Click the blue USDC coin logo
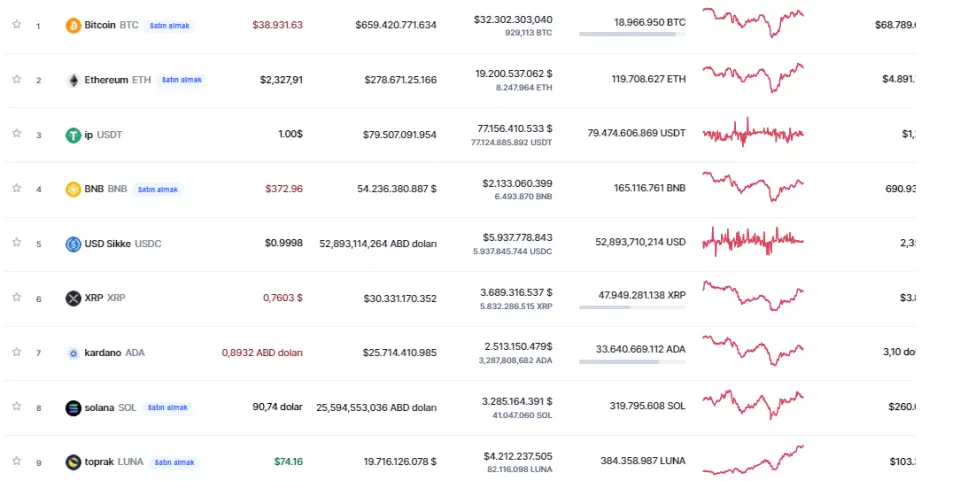 point(73,244)
